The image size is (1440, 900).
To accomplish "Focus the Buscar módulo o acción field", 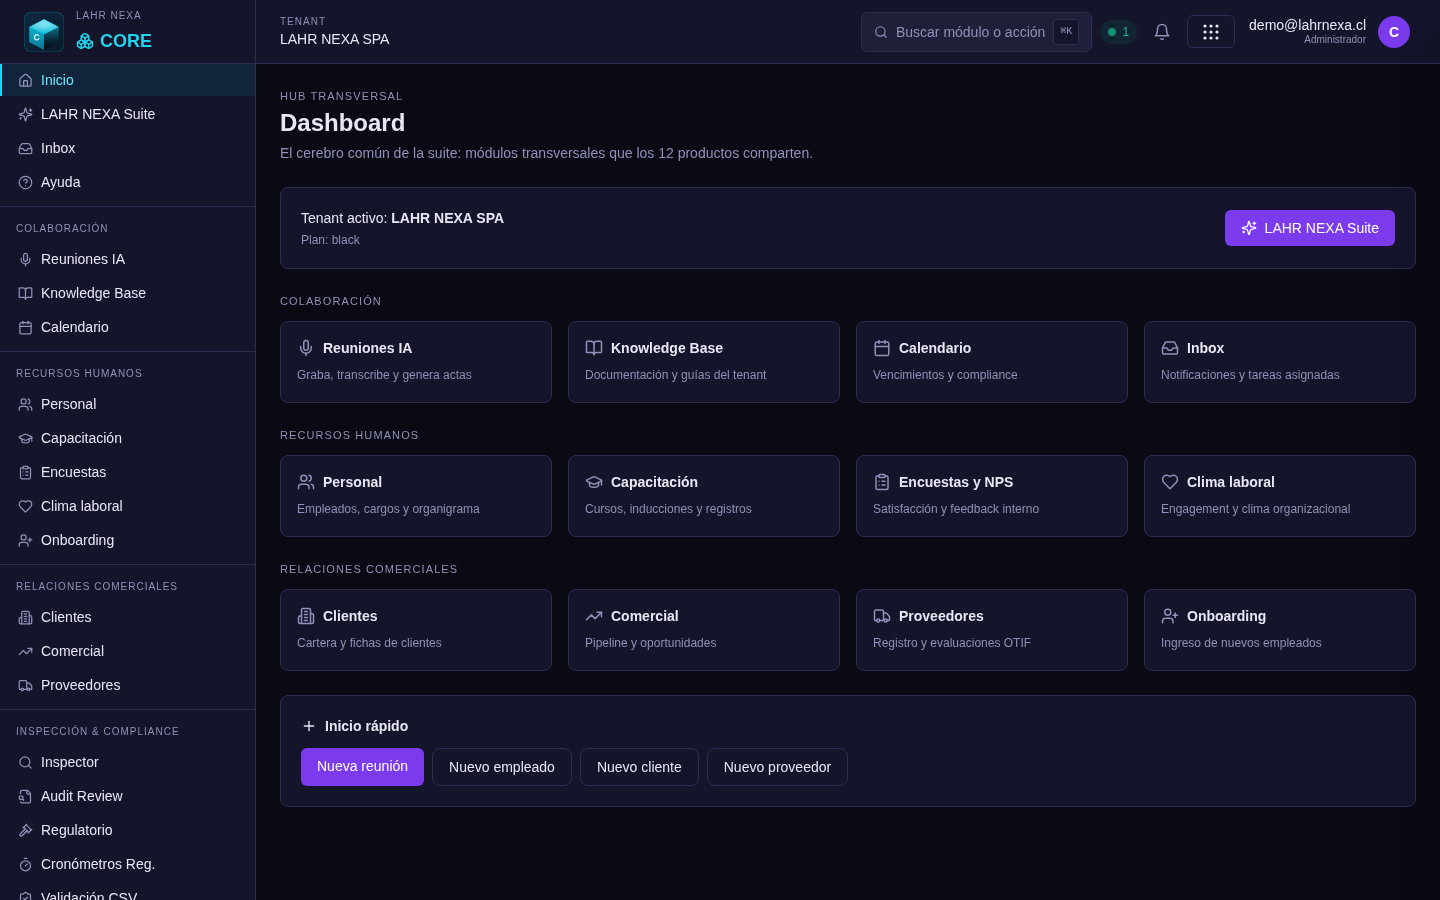I will tap(976, 32).
